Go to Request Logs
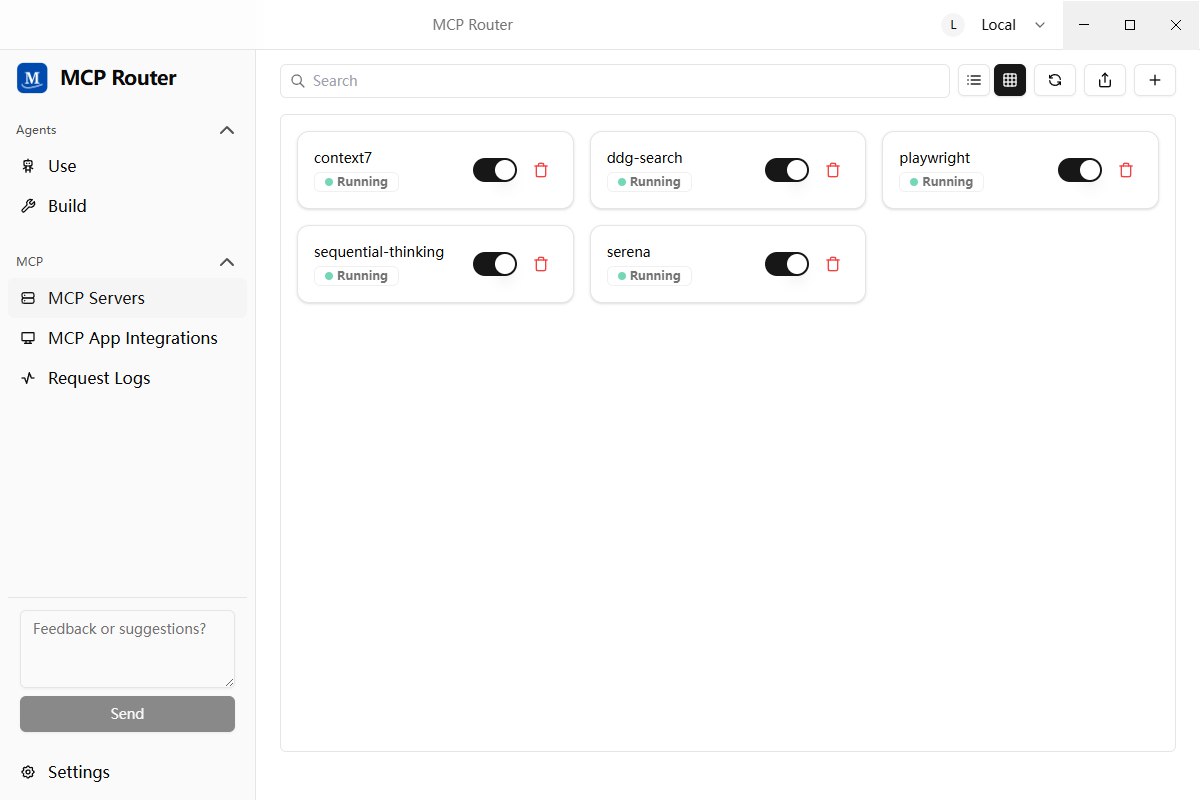Image resolution: width=1200 pixels, height=800 pixels. [x=99, y=378]
